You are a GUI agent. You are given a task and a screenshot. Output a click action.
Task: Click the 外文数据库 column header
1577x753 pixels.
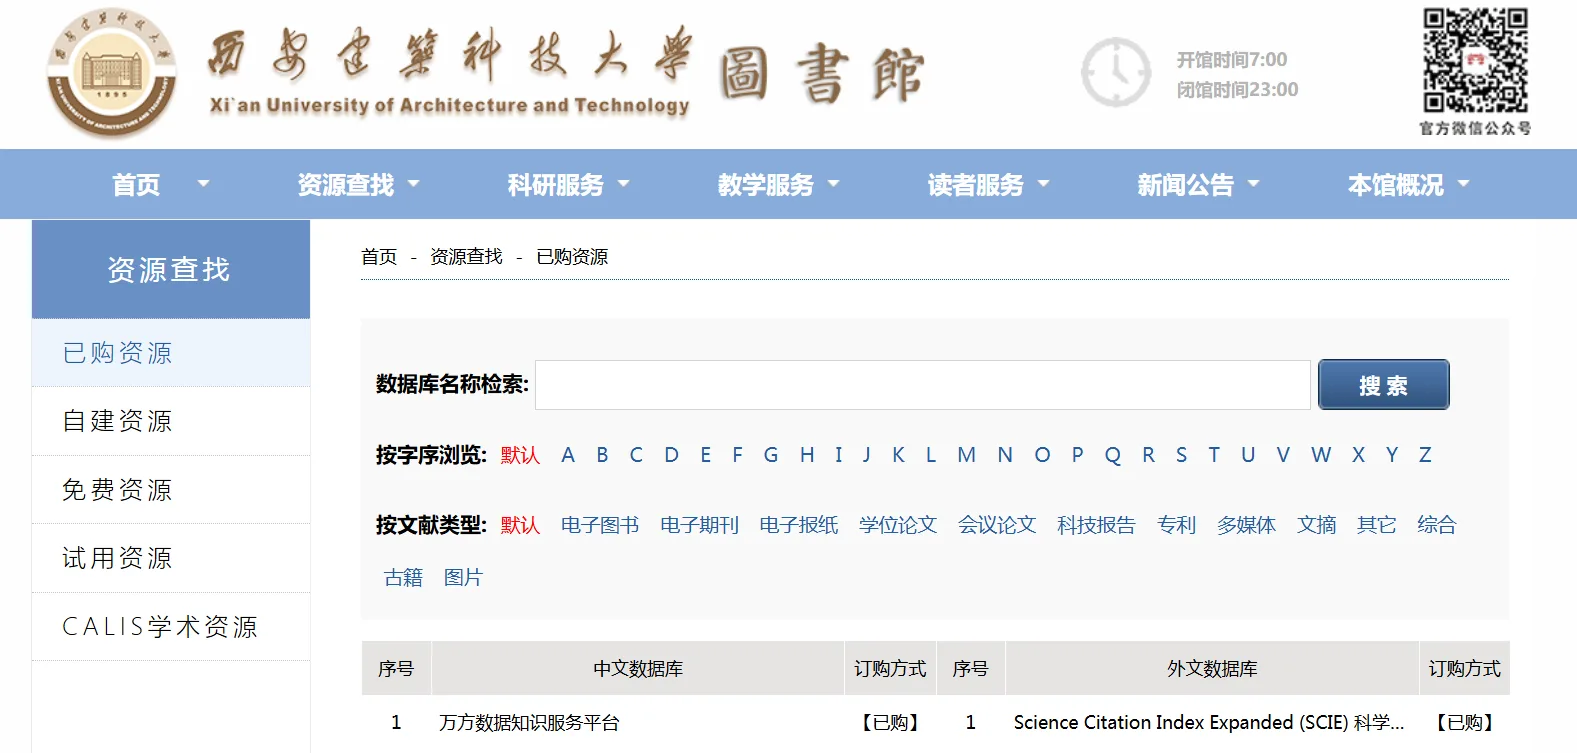tap(1212, 669)
